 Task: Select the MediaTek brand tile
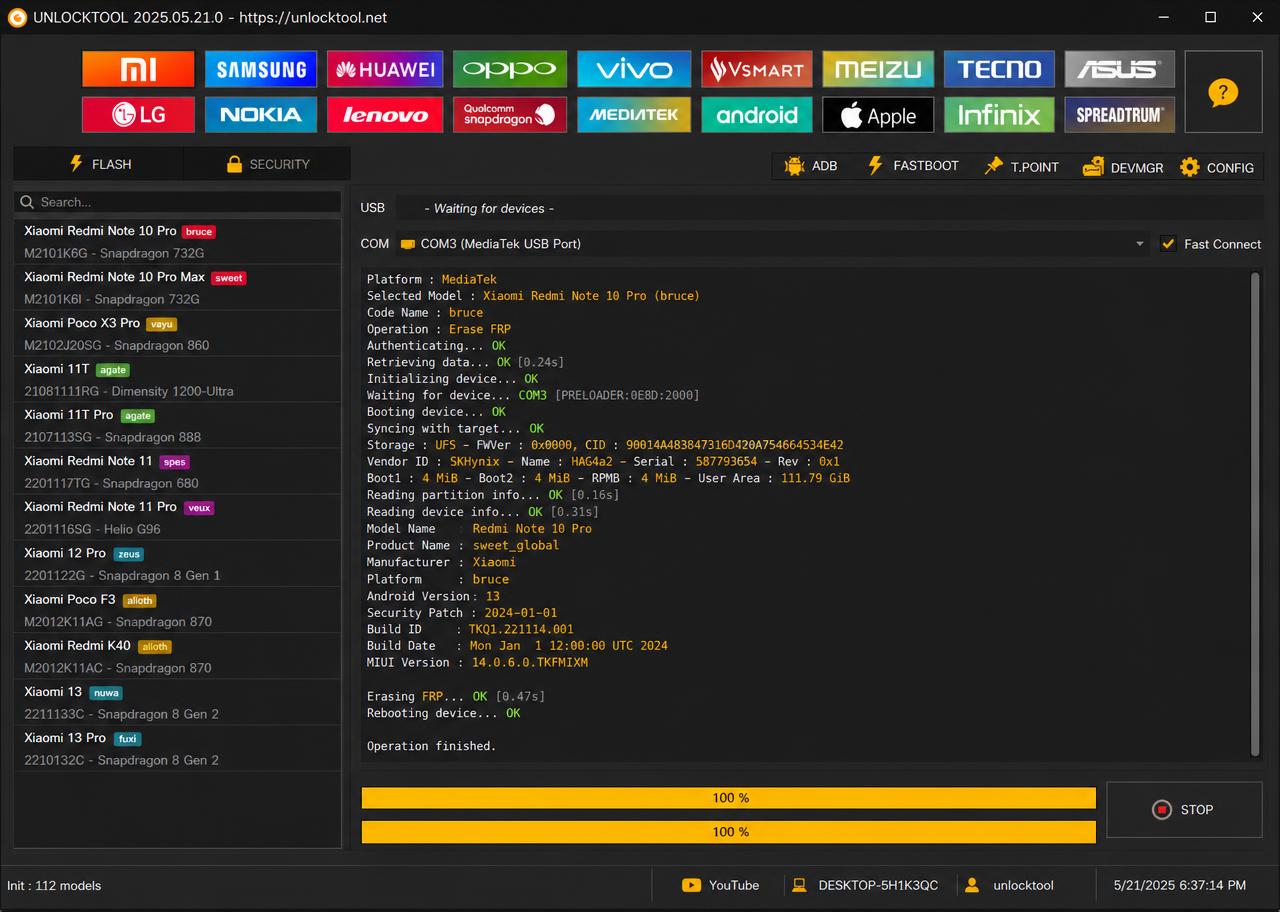click(634, 115)
